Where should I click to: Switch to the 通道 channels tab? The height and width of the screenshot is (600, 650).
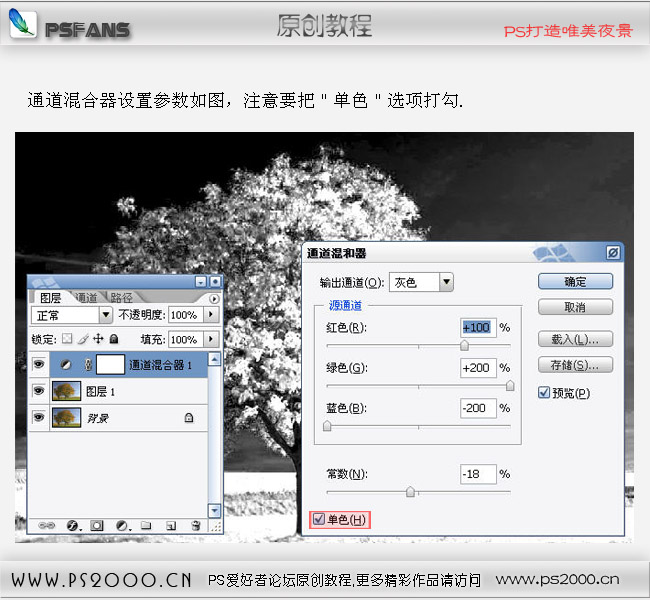(86, 297)
